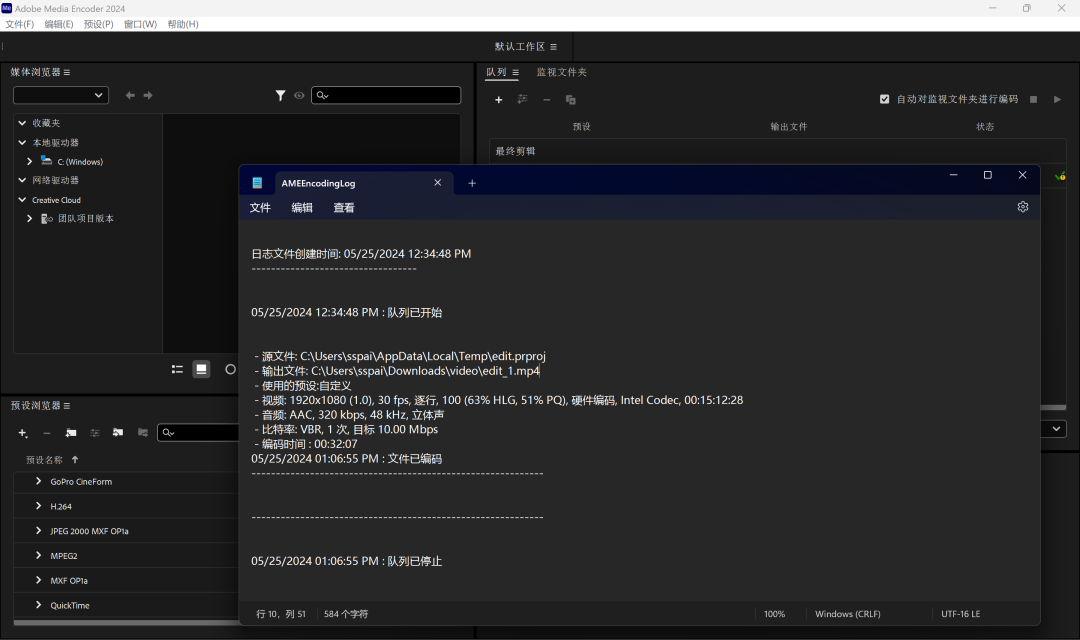Export the selected preset

143,433
